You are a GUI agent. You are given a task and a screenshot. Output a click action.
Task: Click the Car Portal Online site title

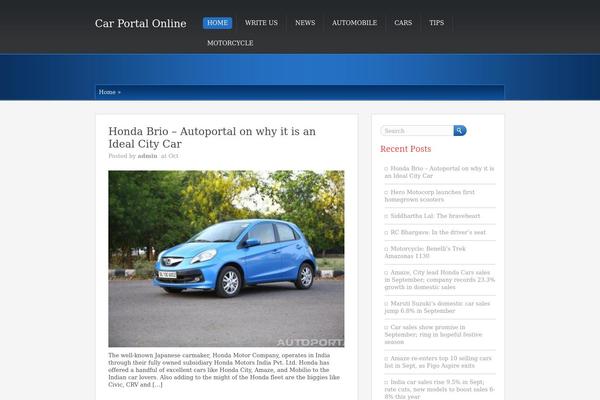pos(140,23)
